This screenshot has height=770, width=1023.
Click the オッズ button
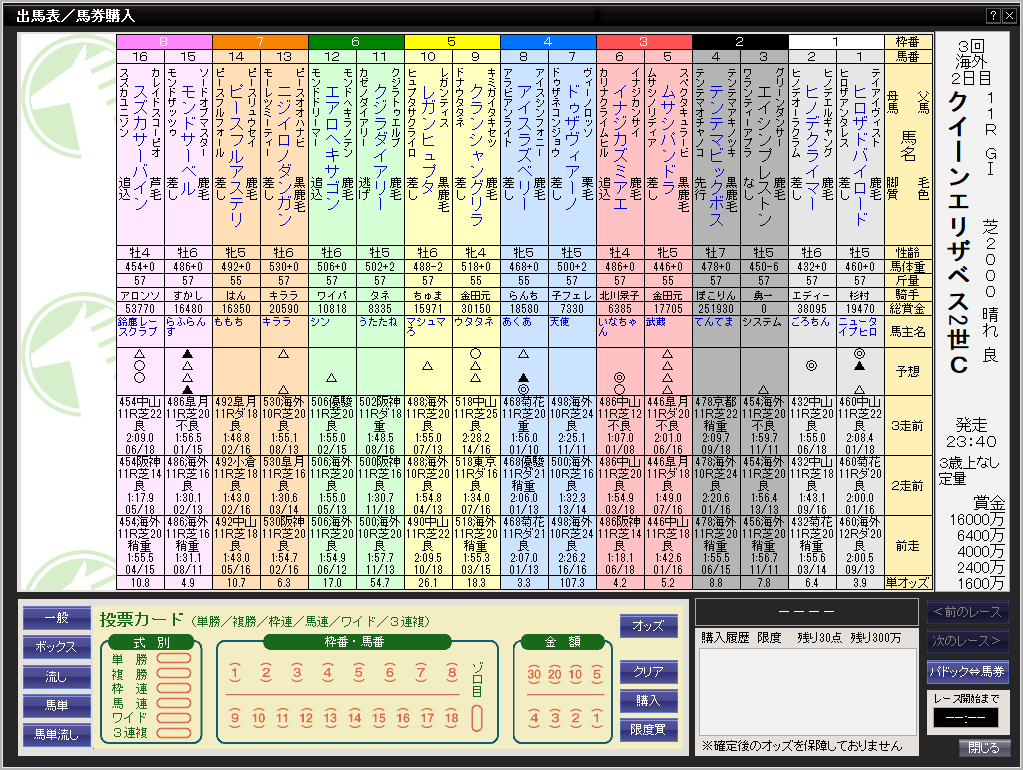(x=649, y=626)
